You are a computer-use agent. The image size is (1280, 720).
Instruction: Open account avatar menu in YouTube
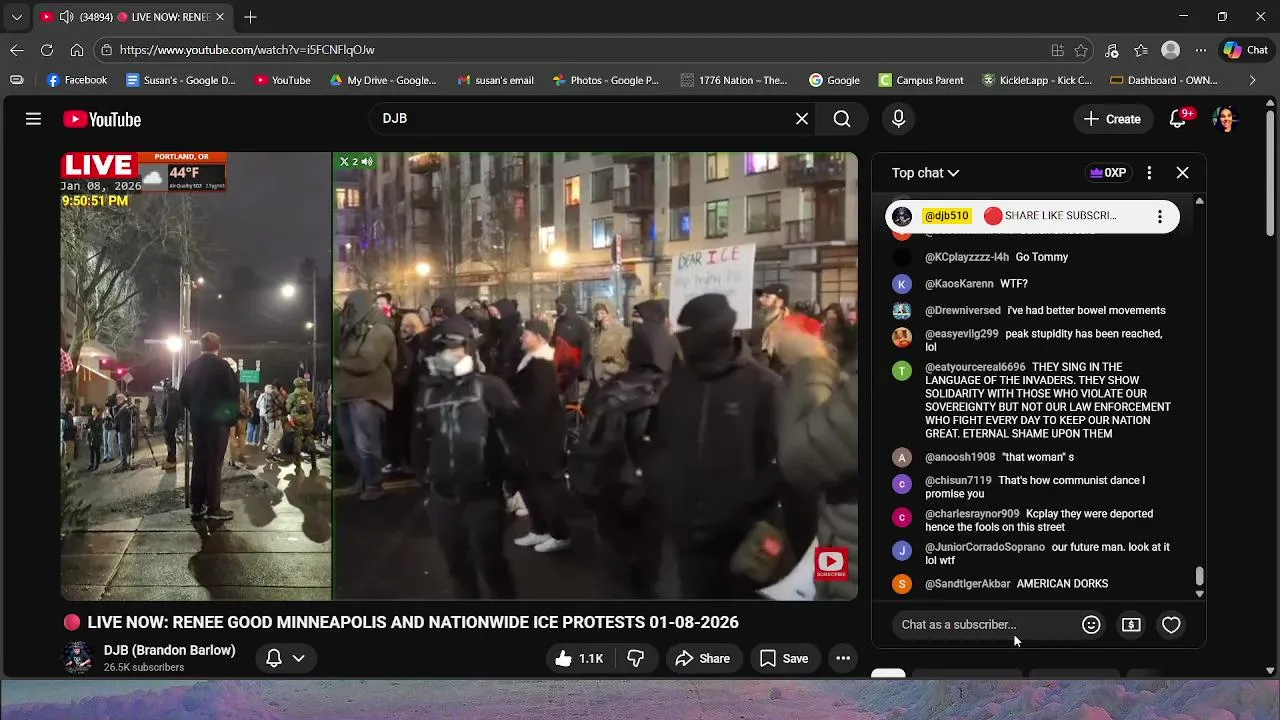[1225, 119]
